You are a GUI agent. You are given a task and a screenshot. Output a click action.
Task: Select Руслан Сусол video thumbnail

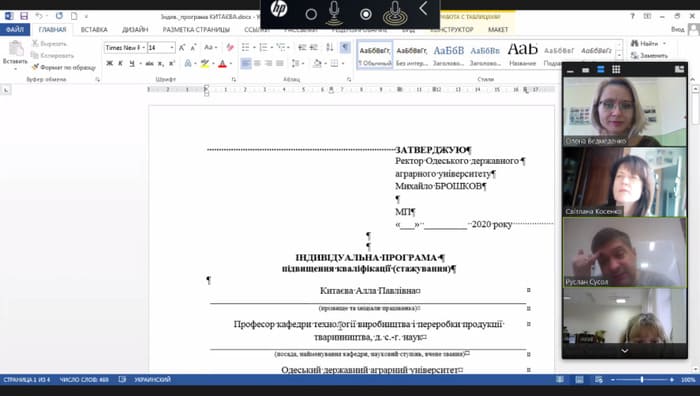coord(625,252)
